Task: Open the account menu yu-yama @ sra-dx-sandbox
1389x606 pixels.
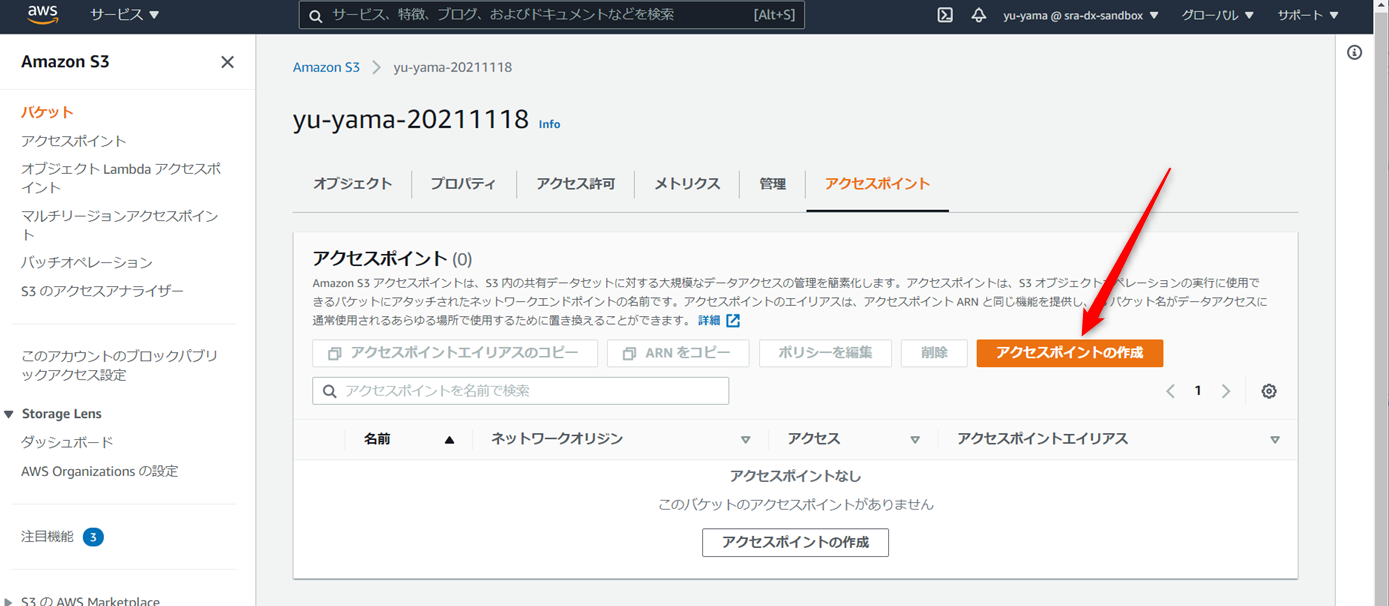Action: pos(1081,15)
